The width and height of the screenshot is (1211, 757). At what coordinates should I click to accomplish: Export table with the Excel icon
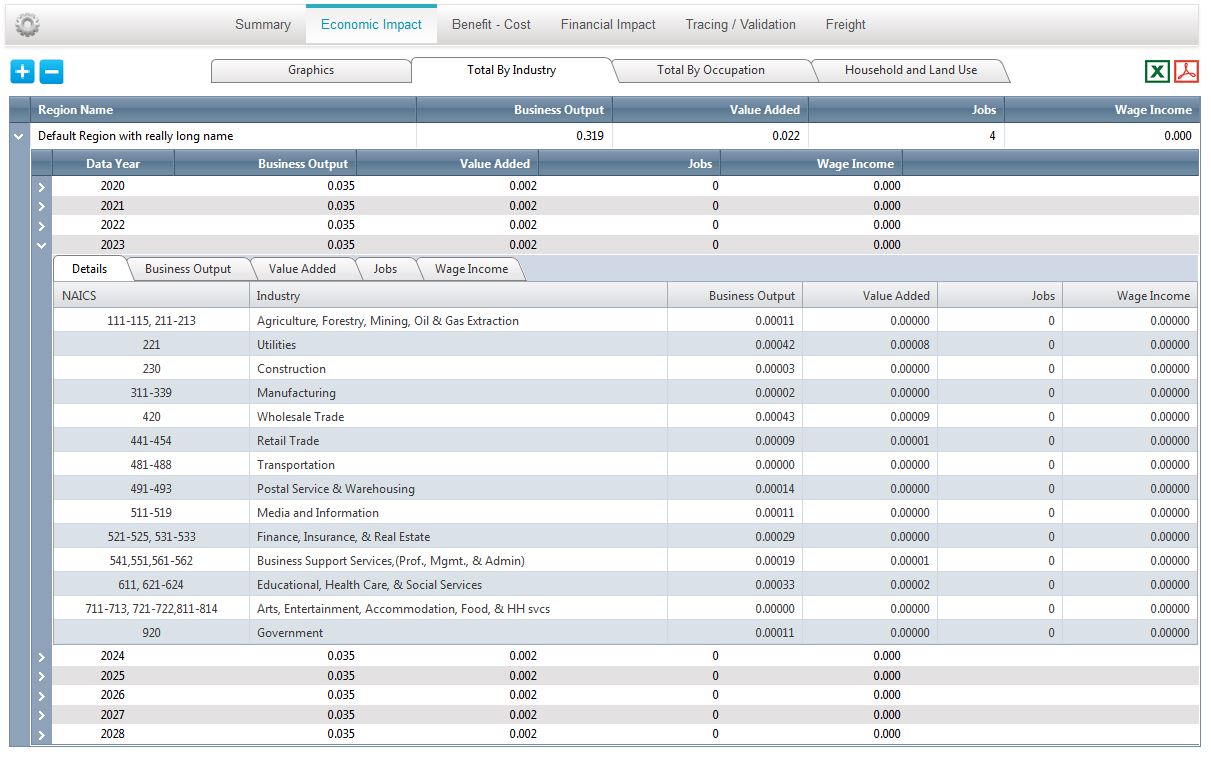(1157, 71)
